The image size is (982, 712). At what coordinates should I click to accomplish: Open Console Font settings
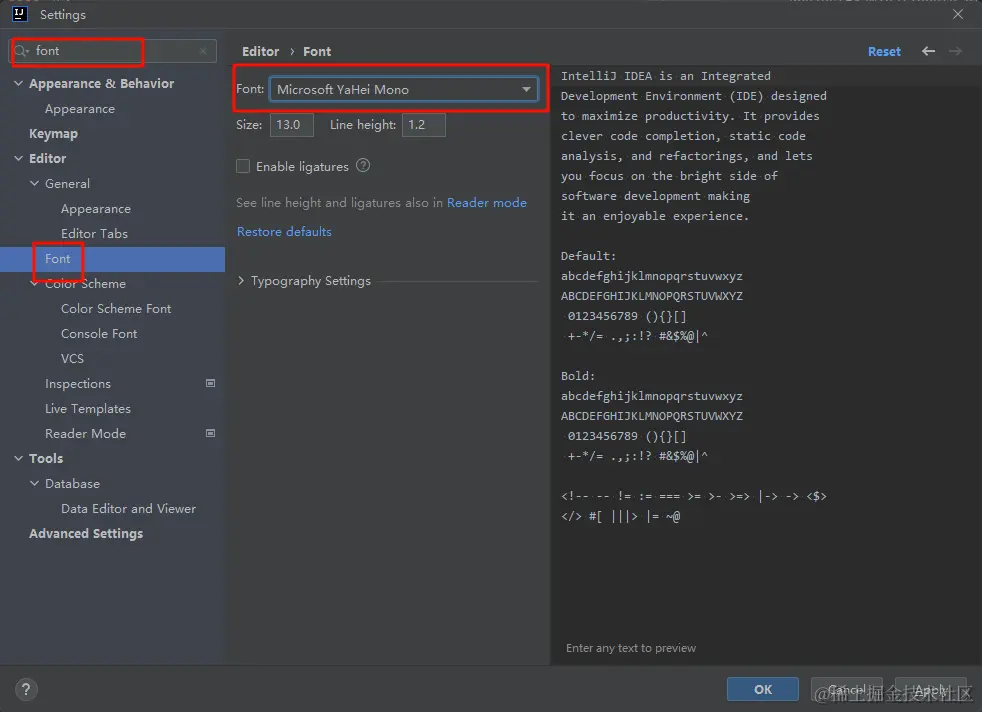pyautogui.click(x=99, y=334)
